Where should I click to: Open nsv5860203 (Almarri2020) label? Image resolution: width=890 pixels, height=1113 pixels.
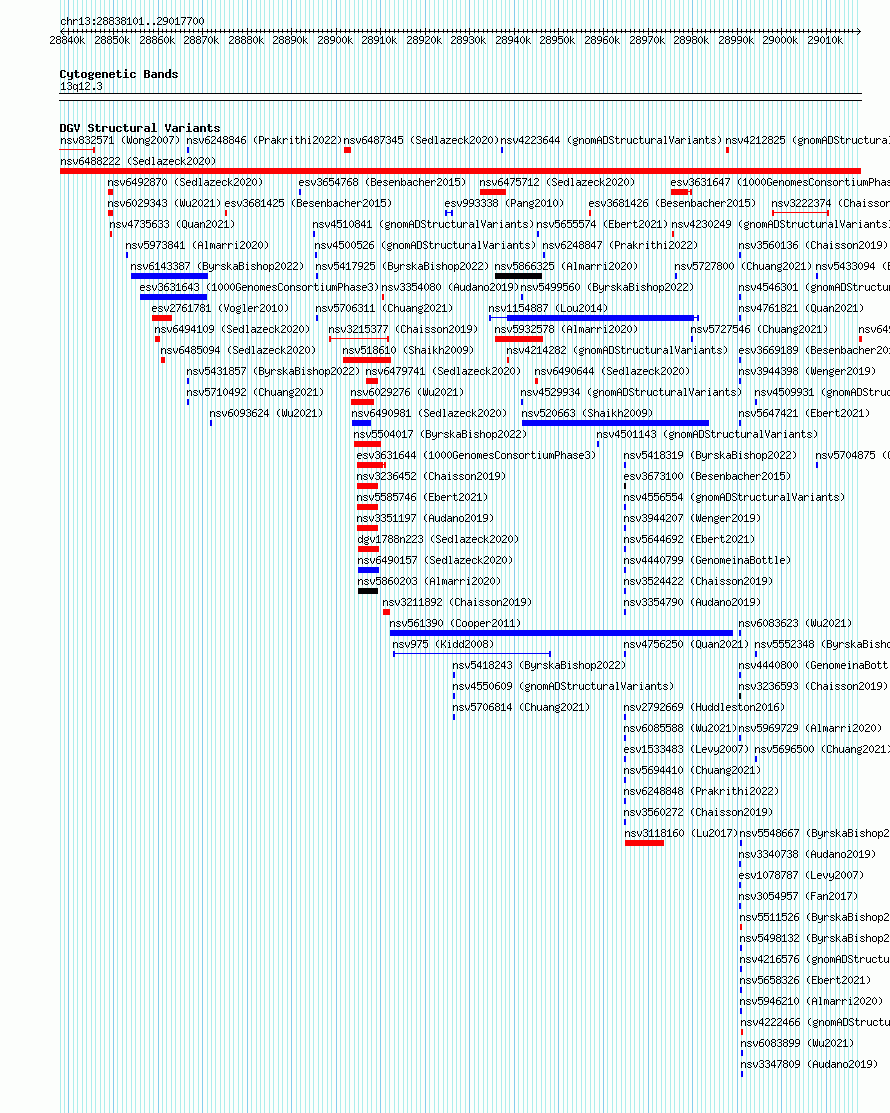pos(429,581)
